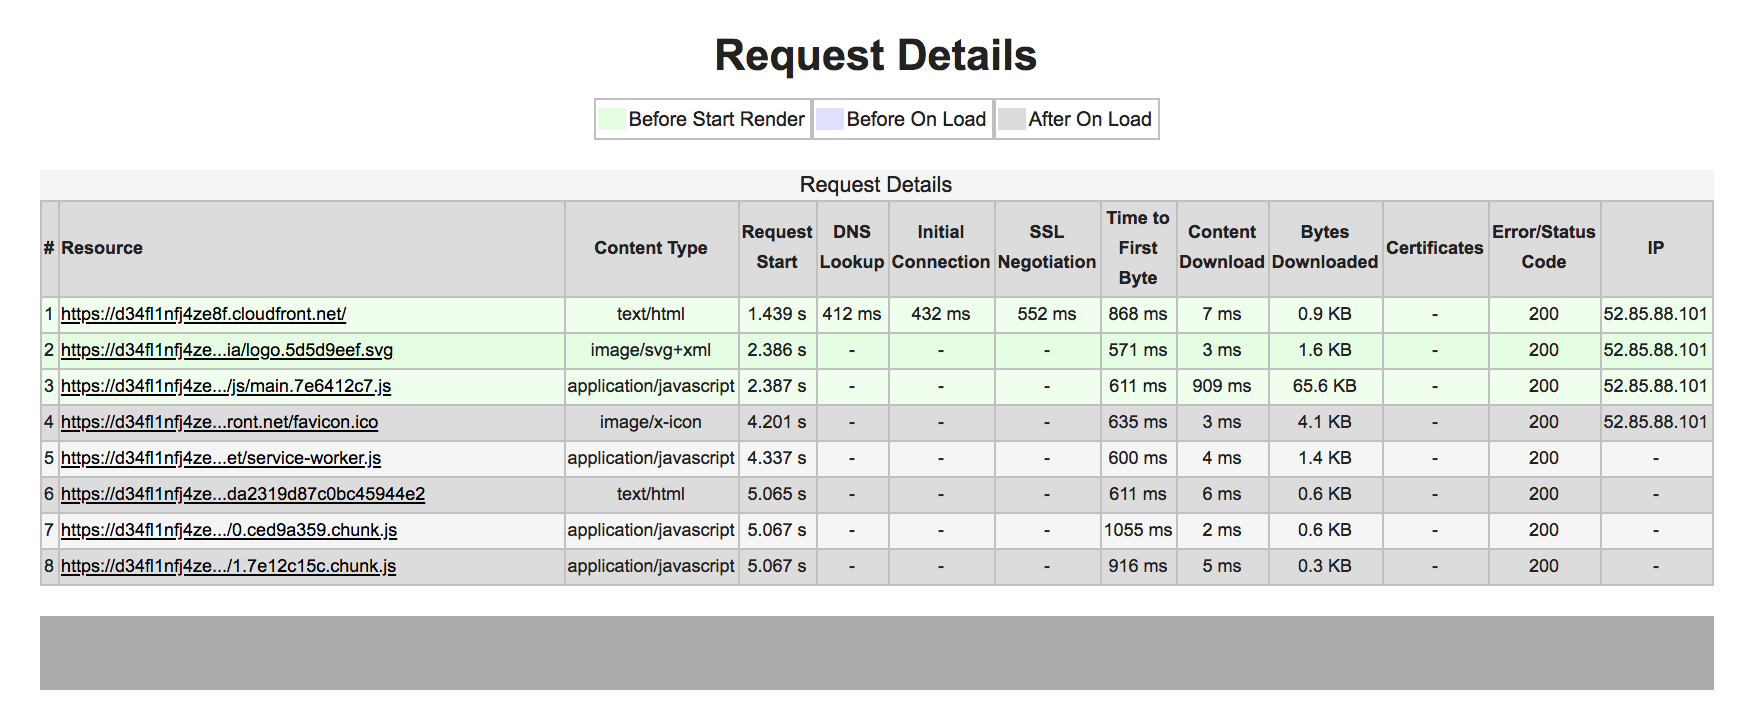Screen dimensions: 1752x704
Task: Click the Request Start column header
Action: point(777,247)
